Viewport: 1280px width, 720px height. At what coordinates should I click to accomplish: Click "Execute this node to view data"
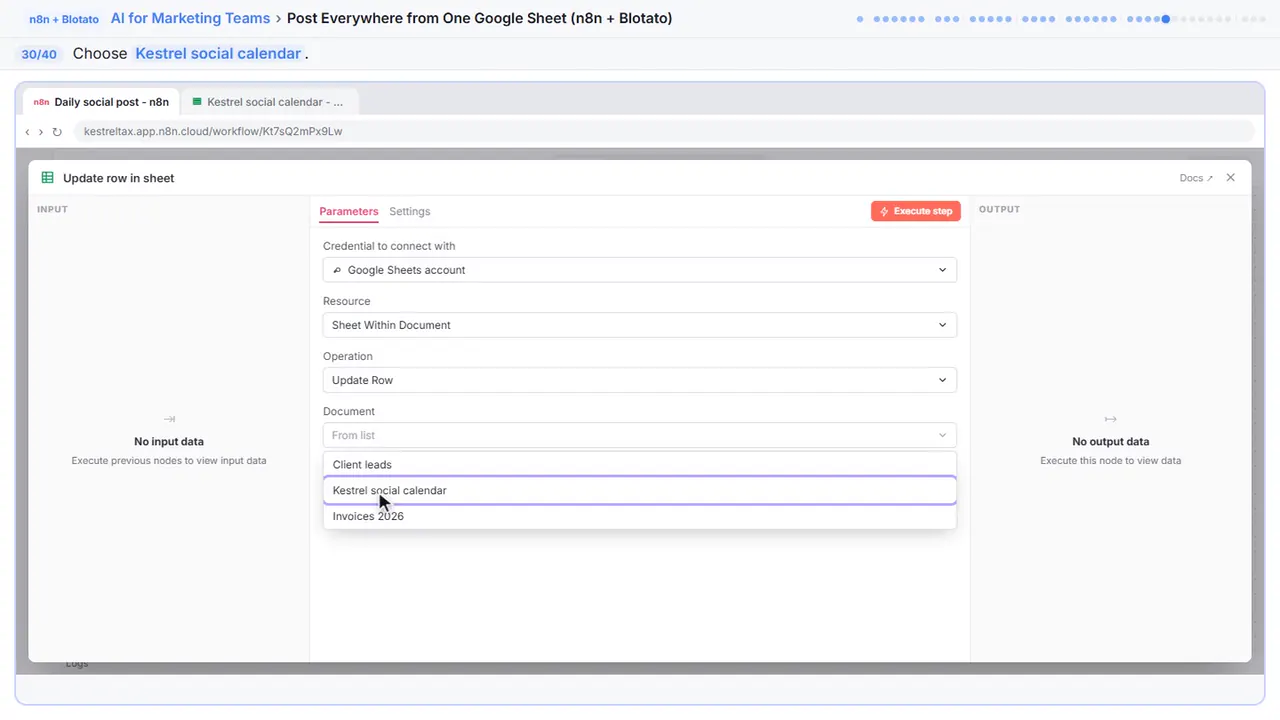pos(1110,461)
